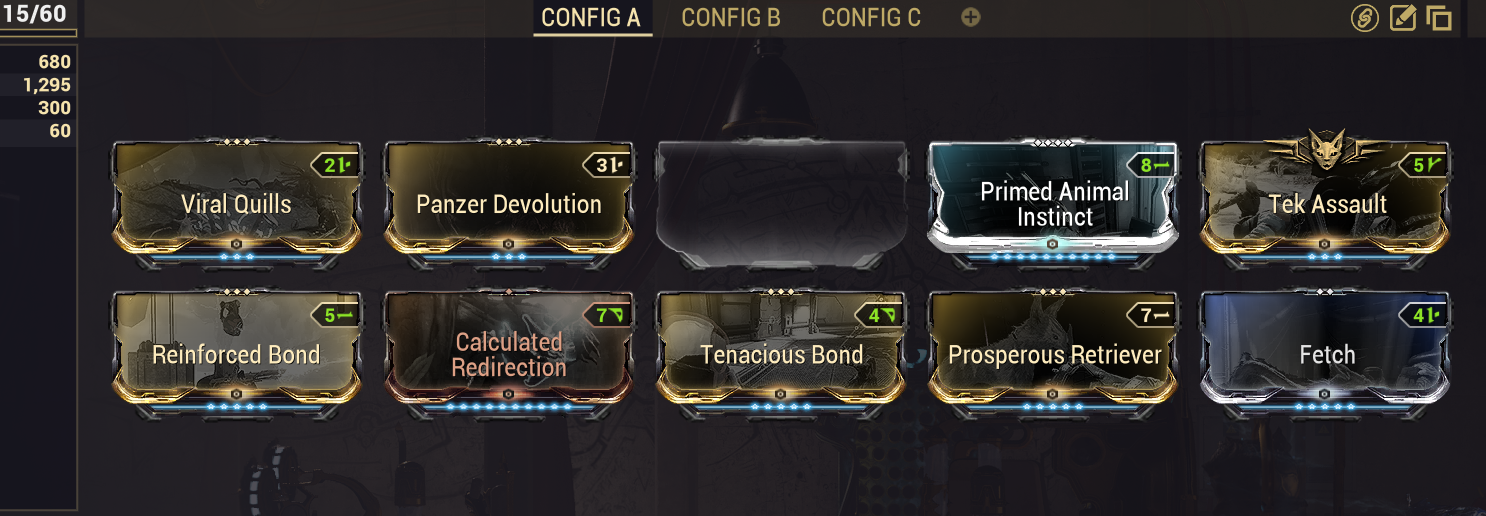Switch to the Config C tab
Image resolution: width=1486 pixels, height=516 pixels.
pos(871,17)
